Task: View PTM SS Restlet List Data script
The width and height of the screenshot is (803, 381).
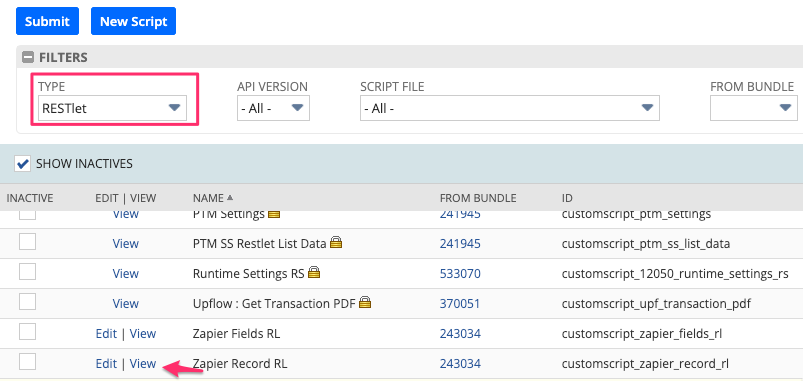Action: [125, 244]
